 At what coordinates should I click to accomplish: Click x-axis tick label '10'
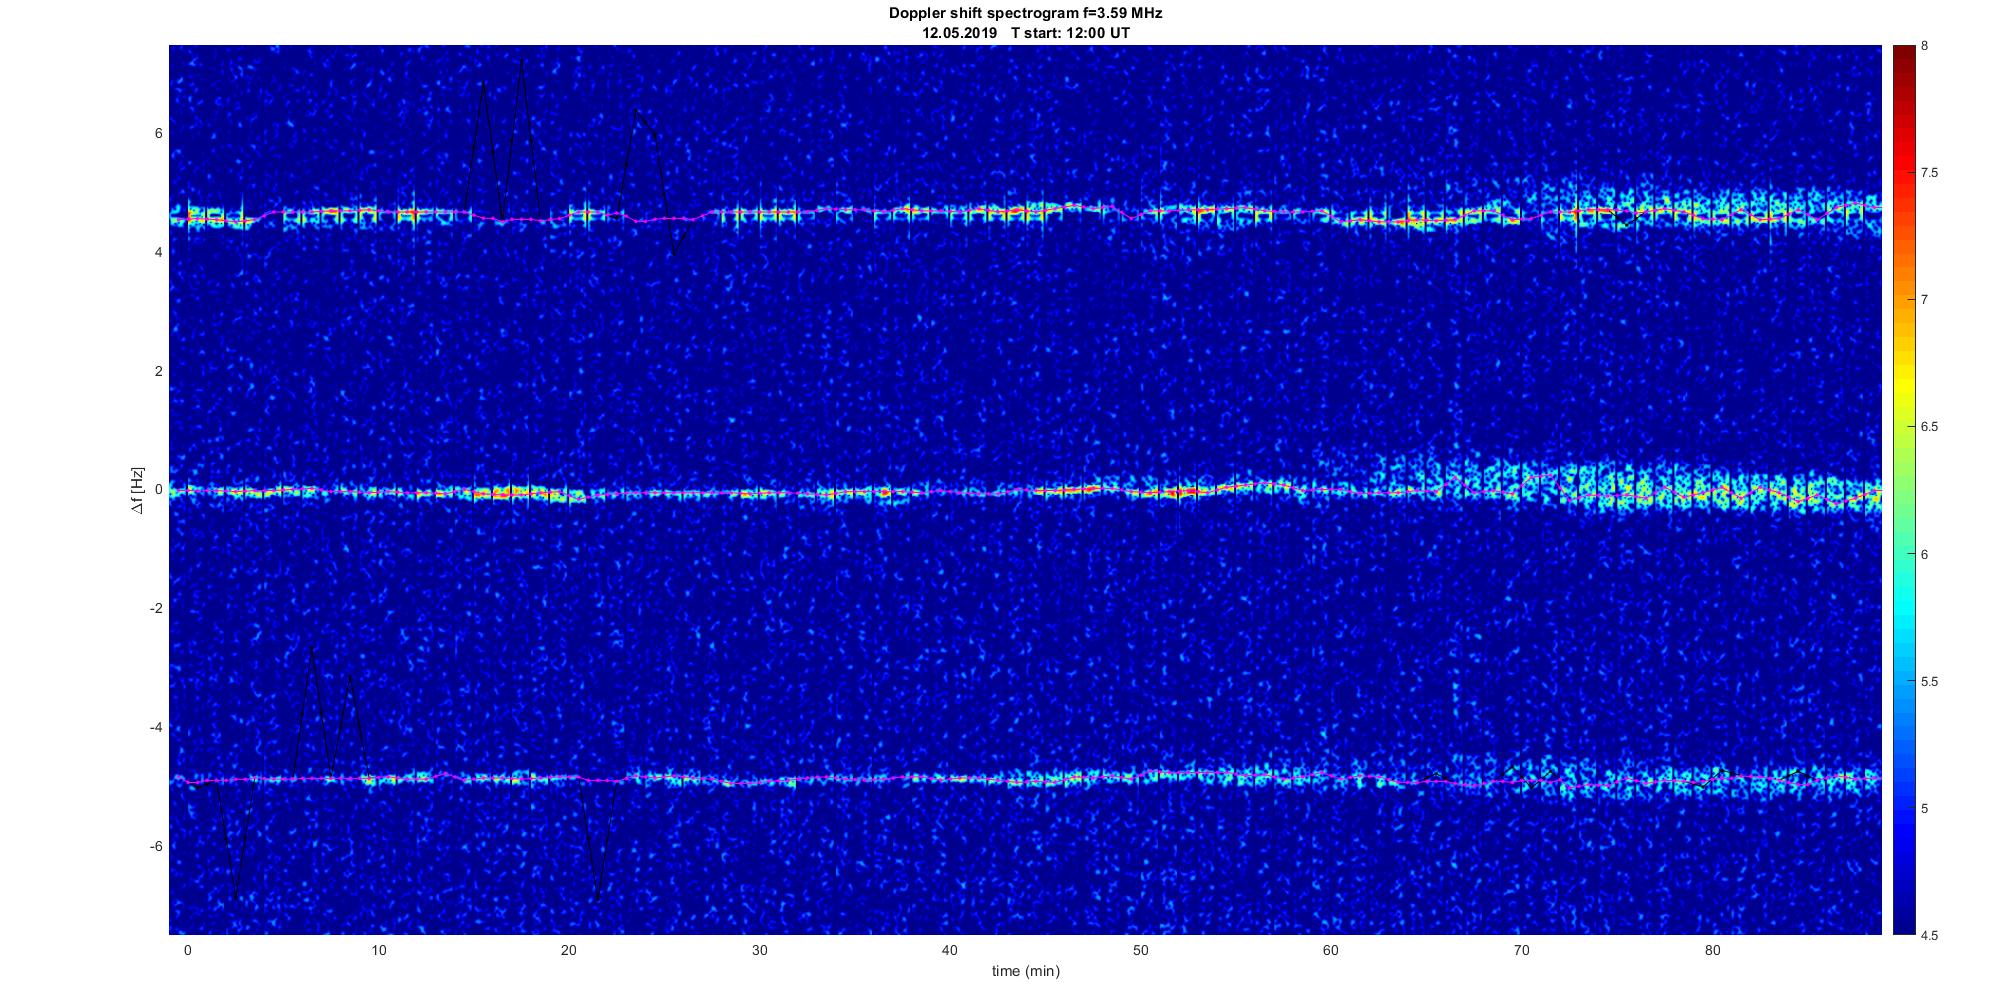tap(378, 950)
